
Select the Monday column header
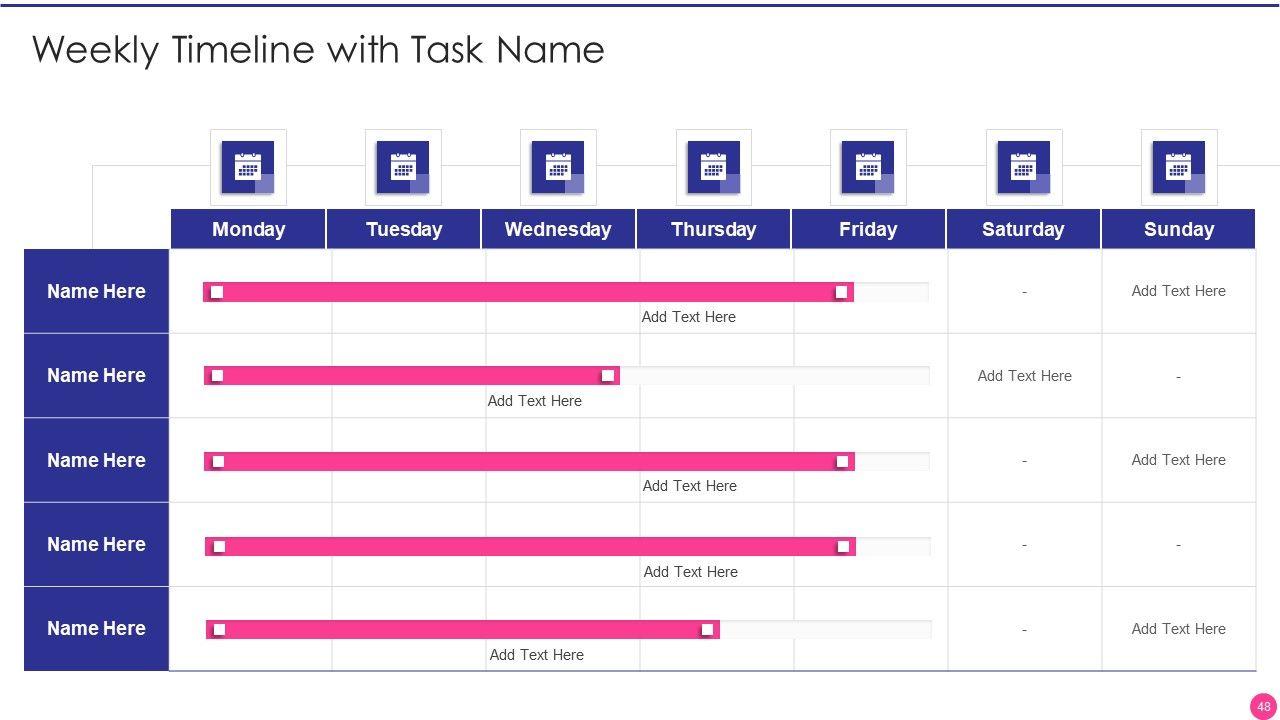pyautogui.click(x=248, y=229)
